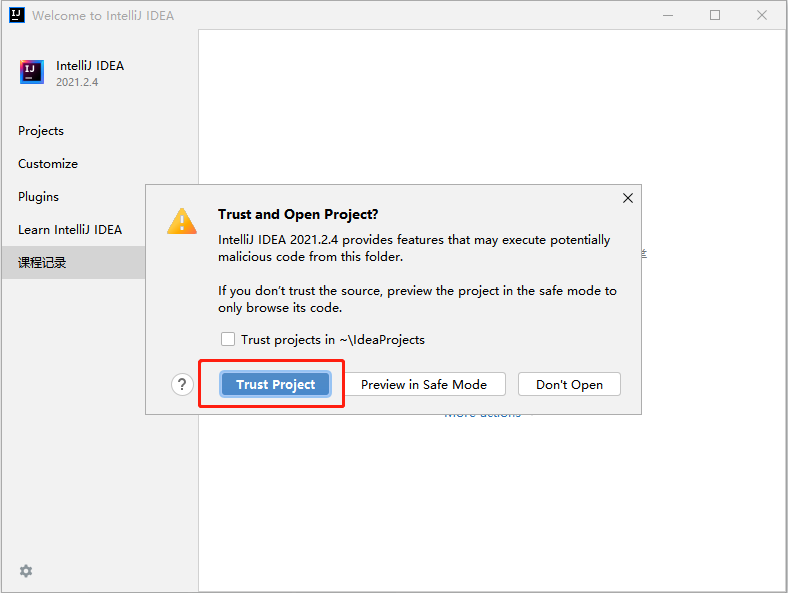Select the Don't Open button
788x593 pixels.
(x=569, y=384)
